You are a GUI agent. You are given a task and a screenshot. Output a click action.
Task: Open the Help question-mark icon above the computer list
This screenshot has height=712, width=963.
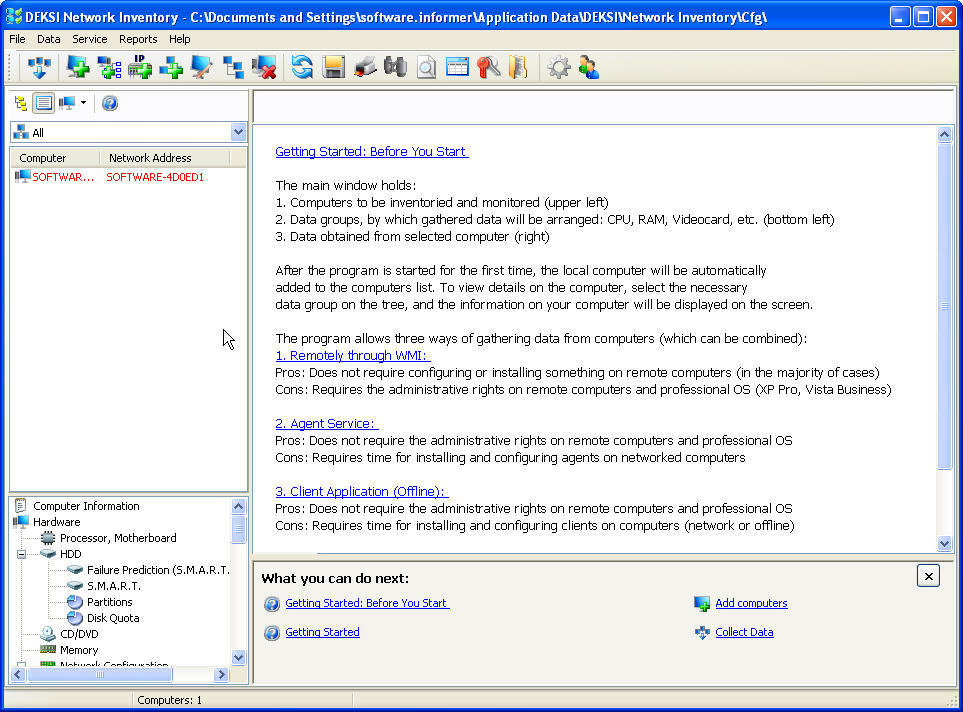pos(109,102)
